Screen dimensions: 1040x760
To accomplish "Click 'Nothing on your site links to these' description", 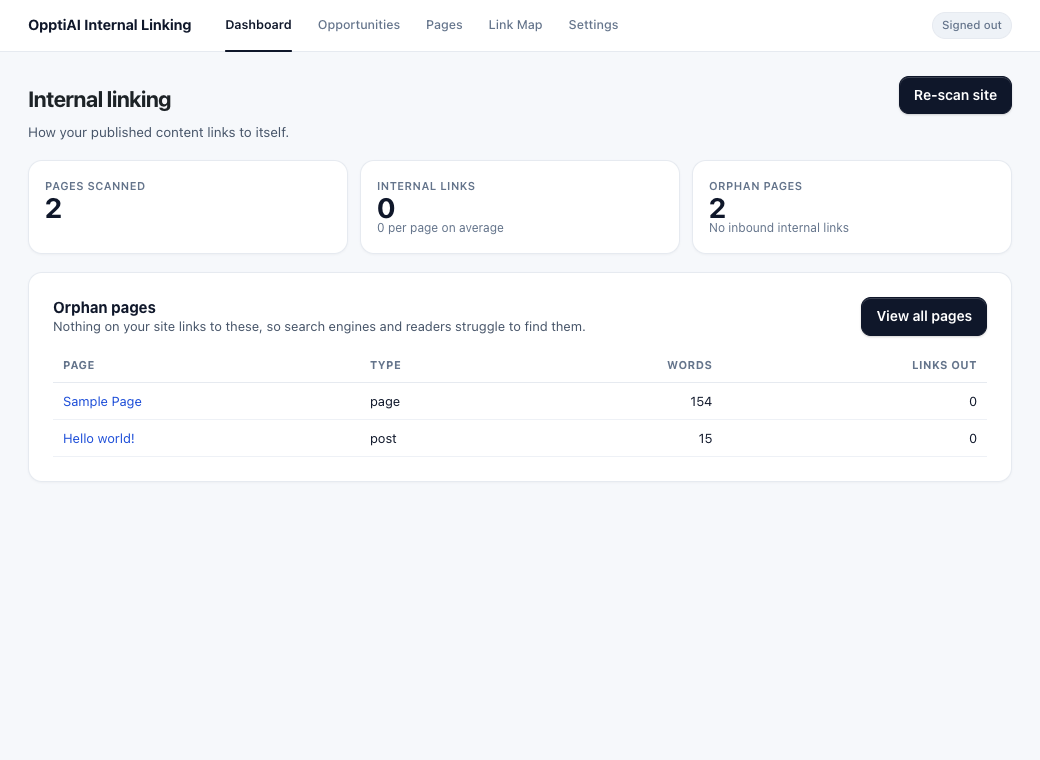I will (x=319, y=326).
